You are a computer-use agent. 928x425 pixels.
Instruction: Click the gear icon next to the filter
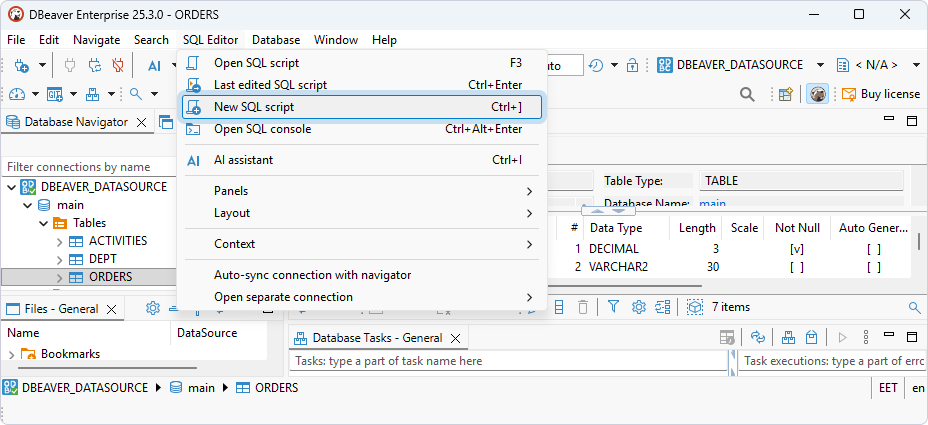(639, 307)
